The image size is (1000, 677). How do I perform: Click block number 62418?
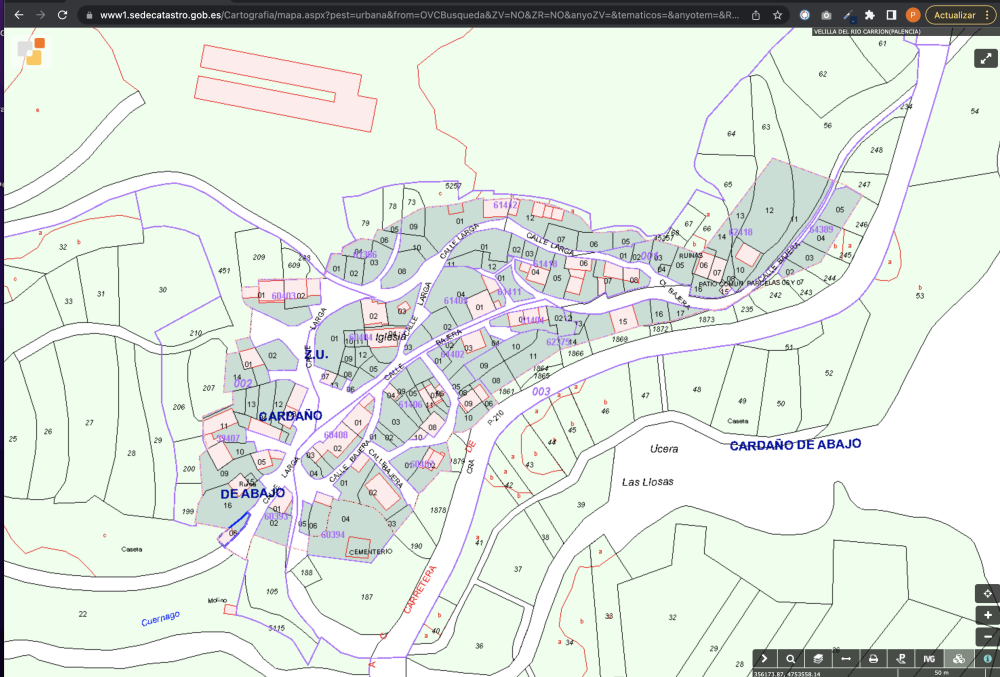tap(740, 232)
